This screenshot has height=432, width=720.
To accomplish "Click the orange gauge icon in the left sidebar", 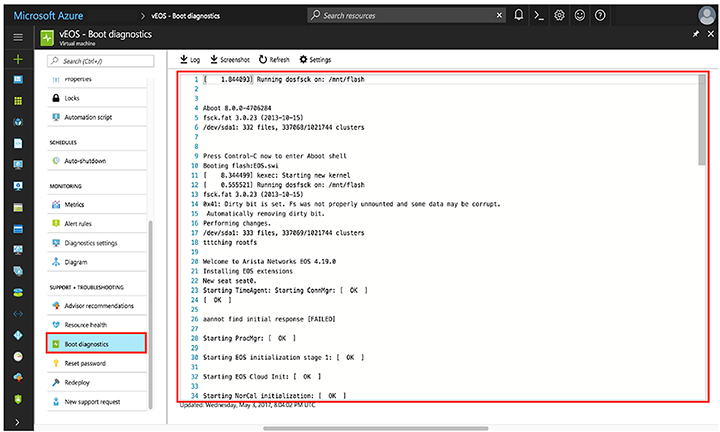I will 18,356.
